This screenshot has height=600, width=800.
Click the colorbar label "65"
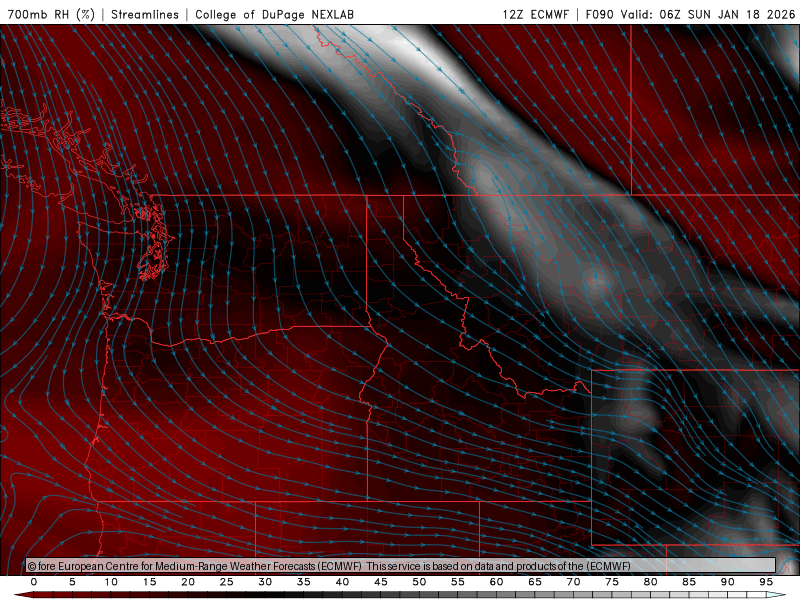535,582
